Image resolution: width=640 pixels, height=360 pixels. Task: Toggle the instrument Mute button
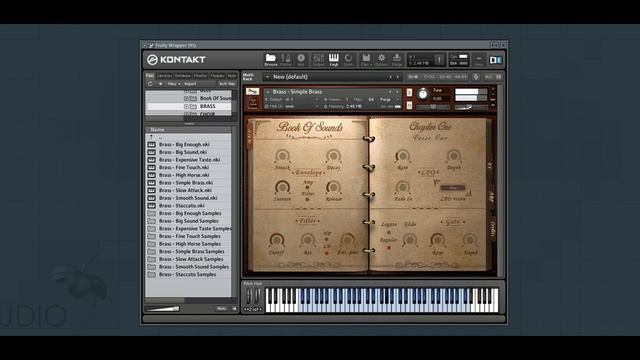(x=409, y=106)
